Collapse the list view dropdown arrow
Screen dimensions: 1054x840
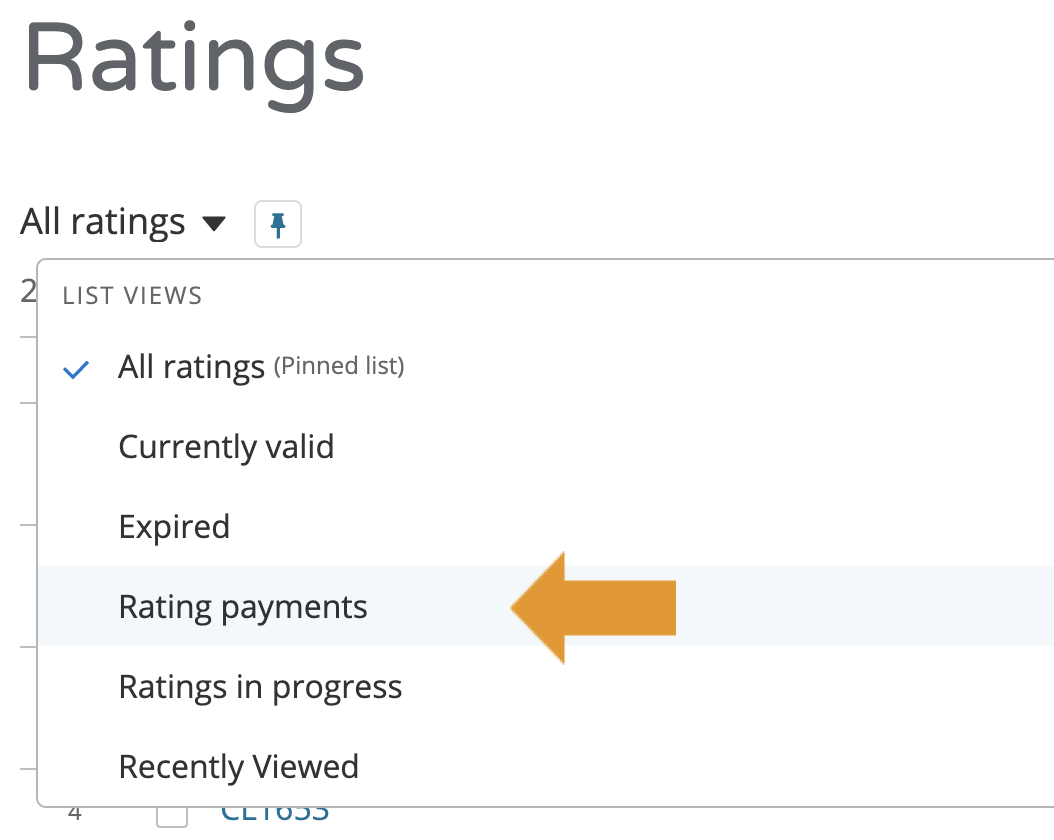(x=214, y=223)
